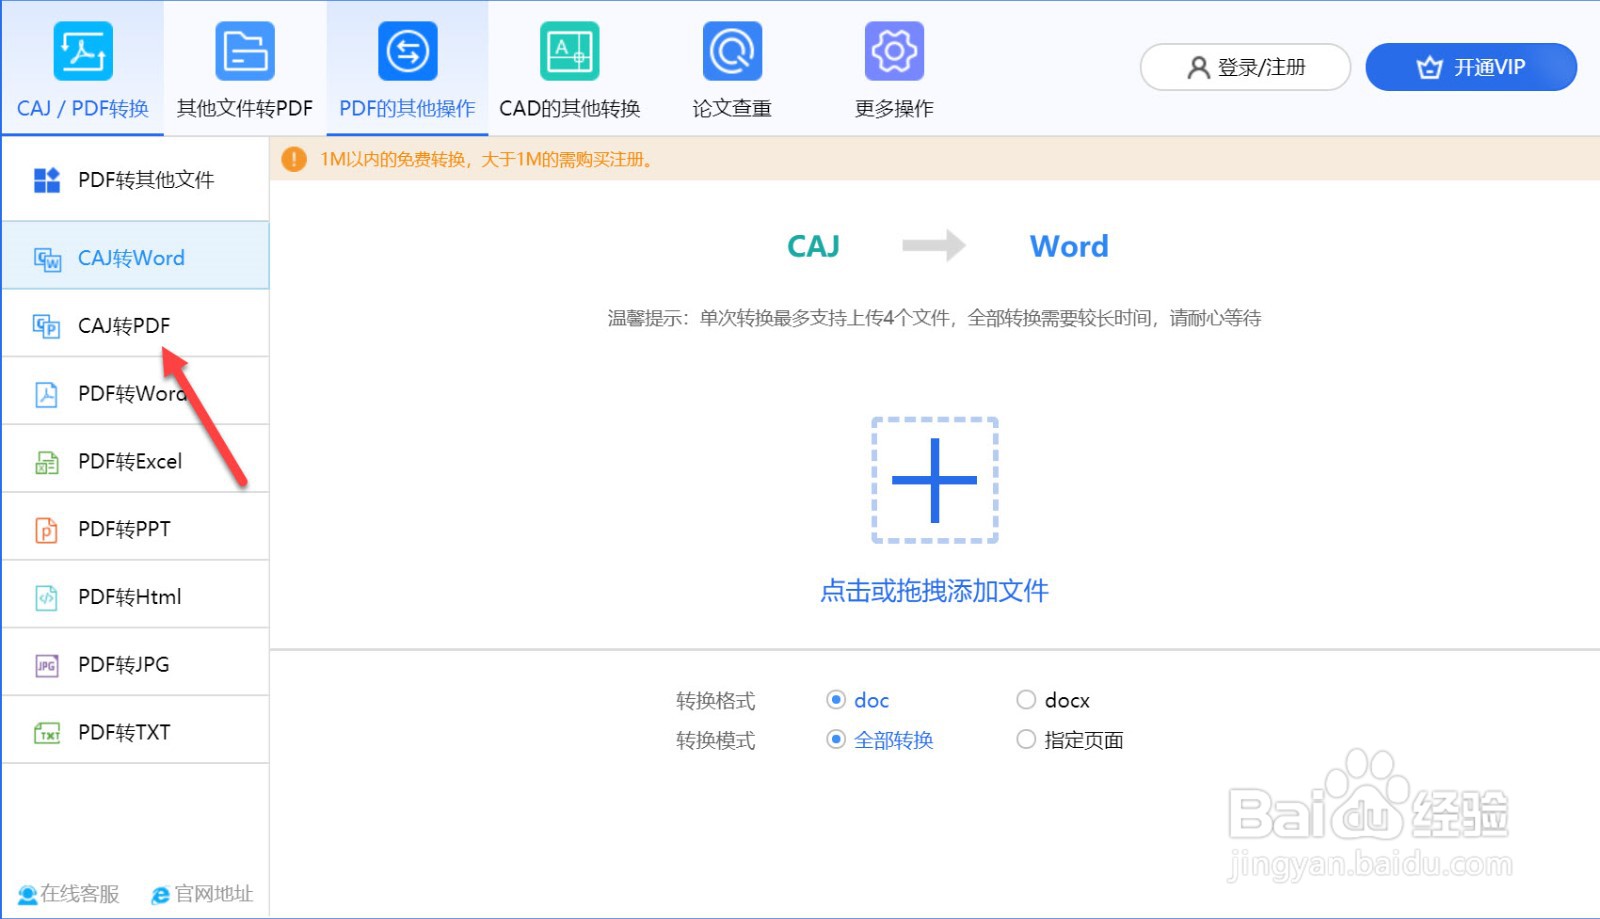Viewport: 1600px width, 919px height.
Task: Click the PDF转Word sidebar icon
Action: coord(47,394)
